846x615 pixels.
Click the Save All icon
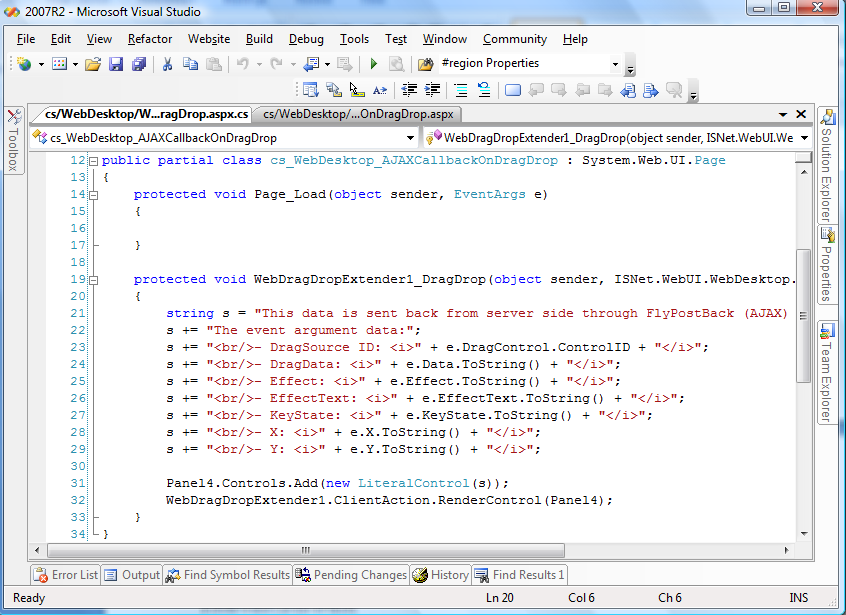(x=139, y=64)
